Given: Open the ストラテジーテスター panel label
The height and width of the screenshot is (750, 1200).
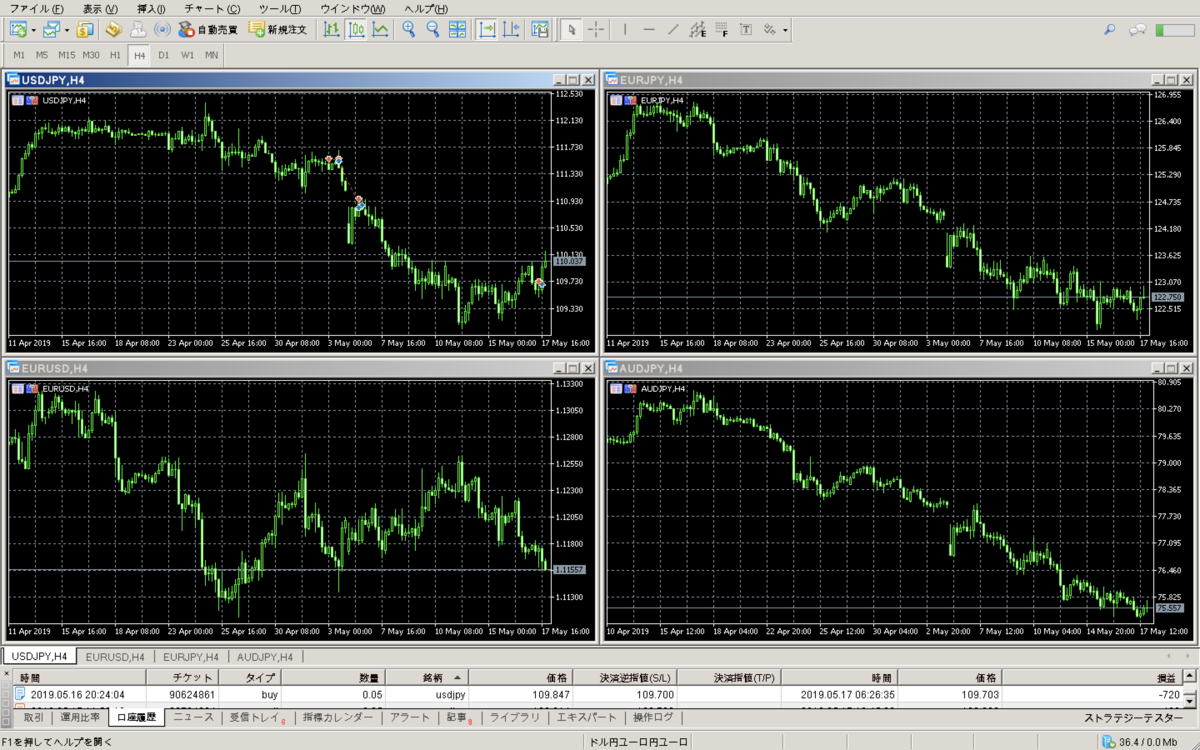Looking at the screenshot, I should (x=1133, y=718).
